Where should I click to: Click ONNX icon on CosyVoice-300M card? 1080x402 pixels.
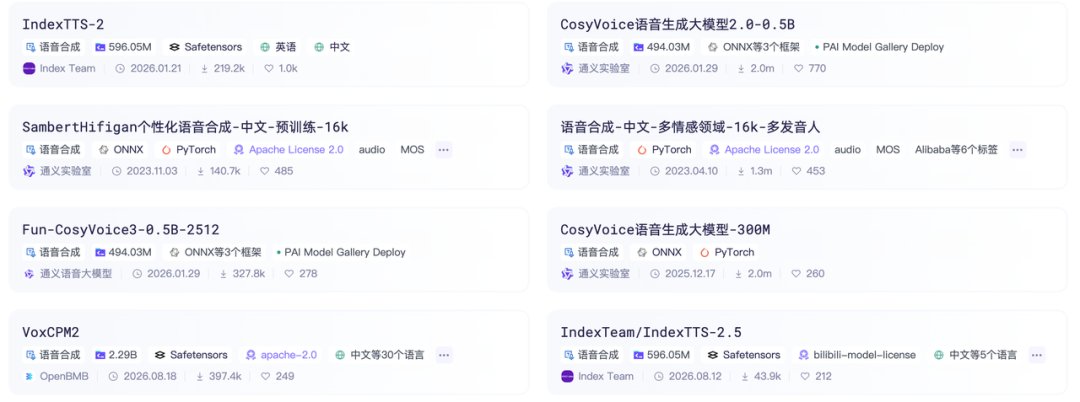(x=642, y=252)
